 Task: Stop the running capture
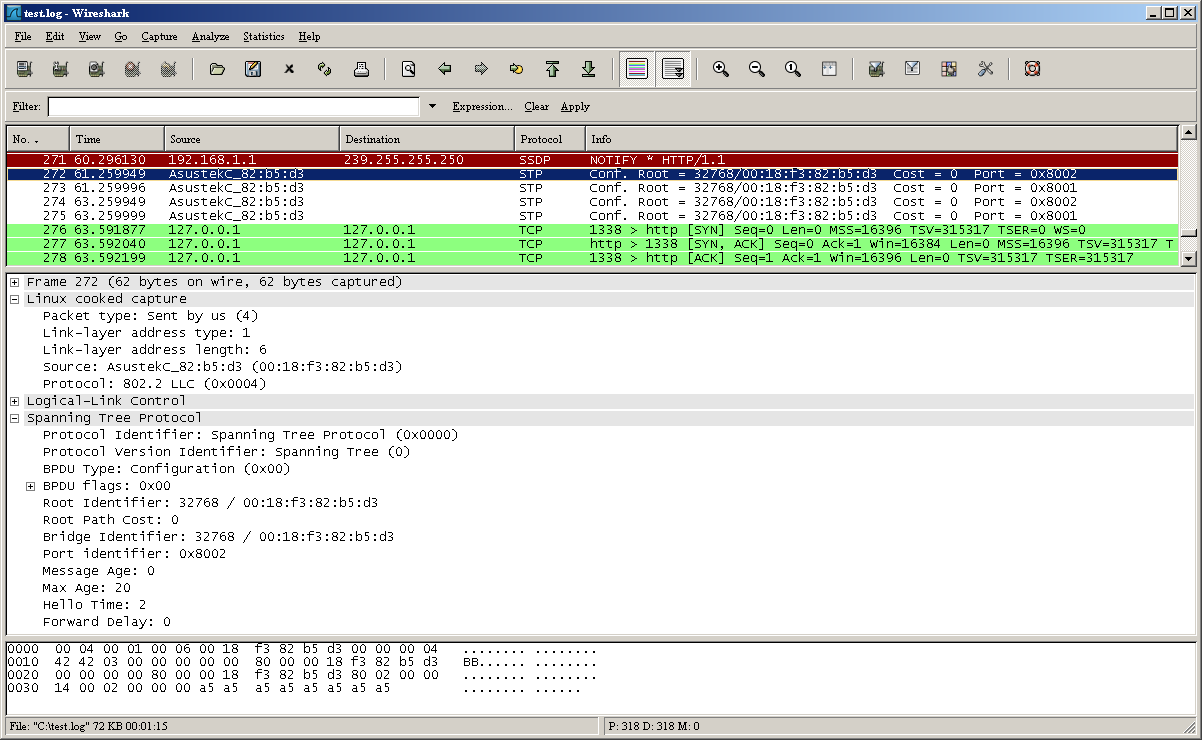pyautogui.click(x=132, y=69)
